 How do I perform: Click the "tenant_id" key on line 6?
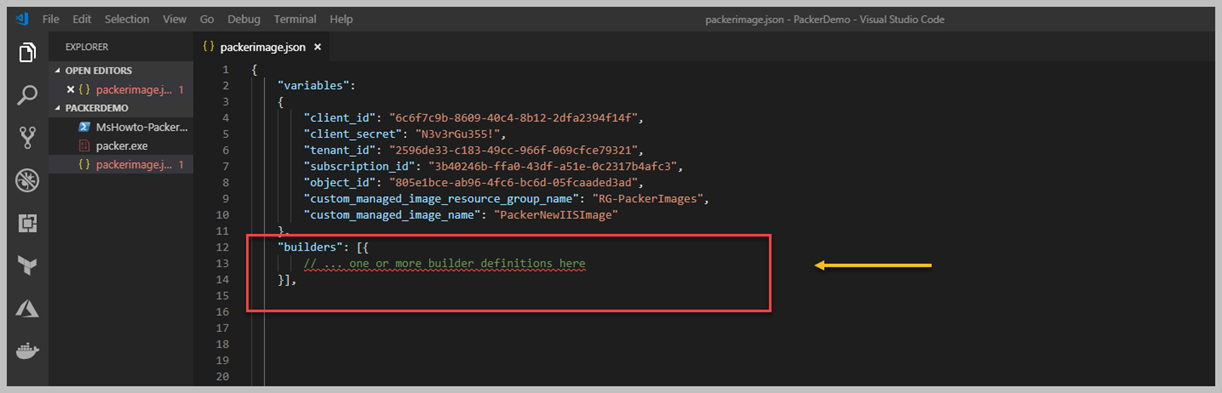click(340, 150)
